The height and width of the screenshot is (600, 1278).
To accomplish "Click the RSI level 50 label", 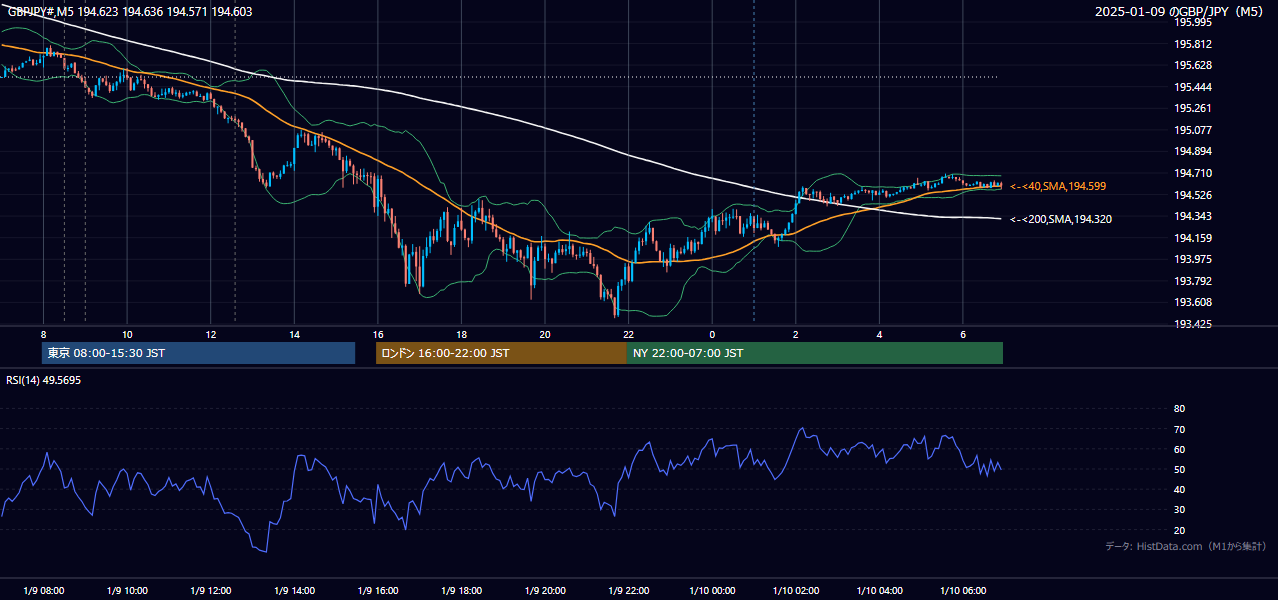I will click(x=1179, y=469).
